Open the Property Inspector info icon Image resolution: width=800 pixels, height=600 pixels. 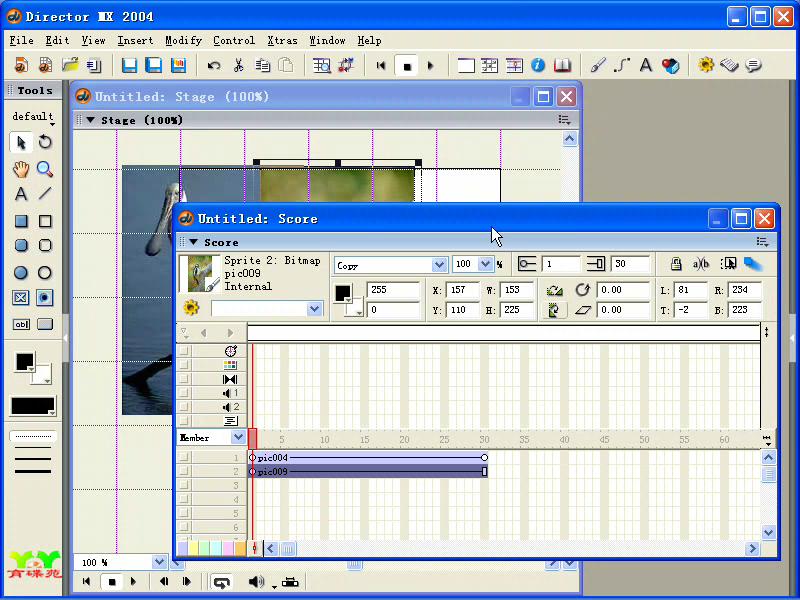(538, 65)
